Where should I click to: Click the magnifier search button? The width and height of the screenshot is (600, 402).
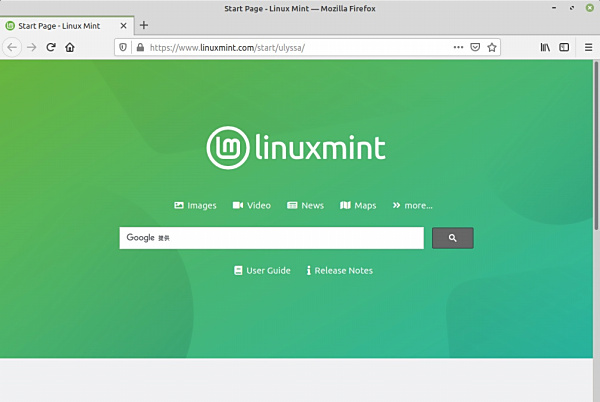(x=453, y=238)
